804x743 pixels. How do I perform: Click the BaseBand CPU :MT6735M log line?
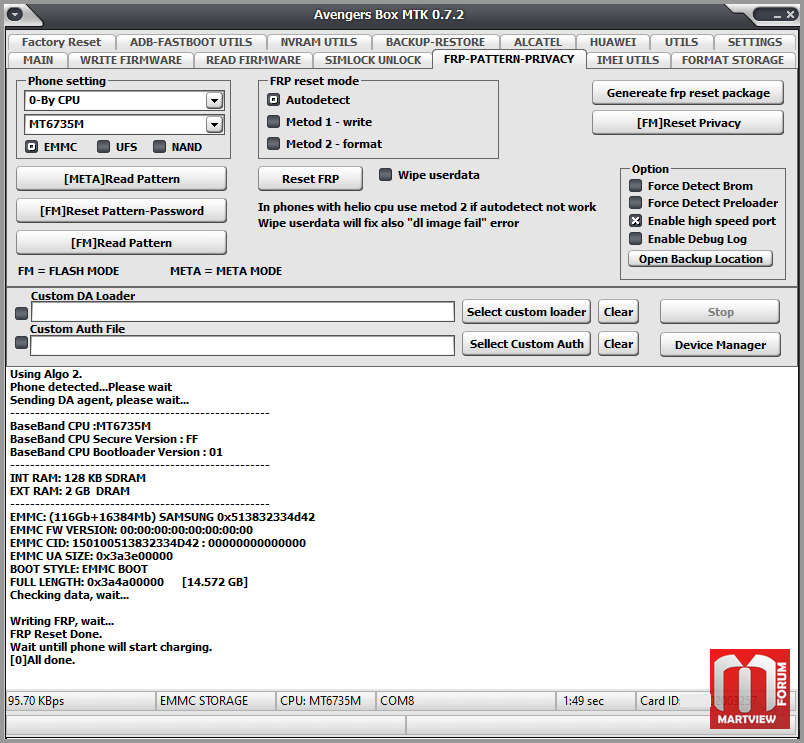point(81,426)
